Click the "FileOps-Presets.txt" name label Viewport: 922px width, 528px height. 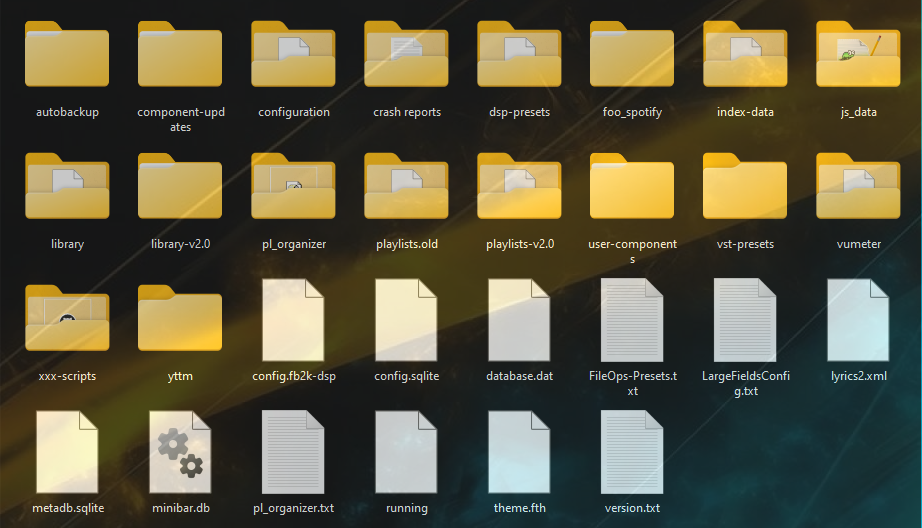pos(633,383)
